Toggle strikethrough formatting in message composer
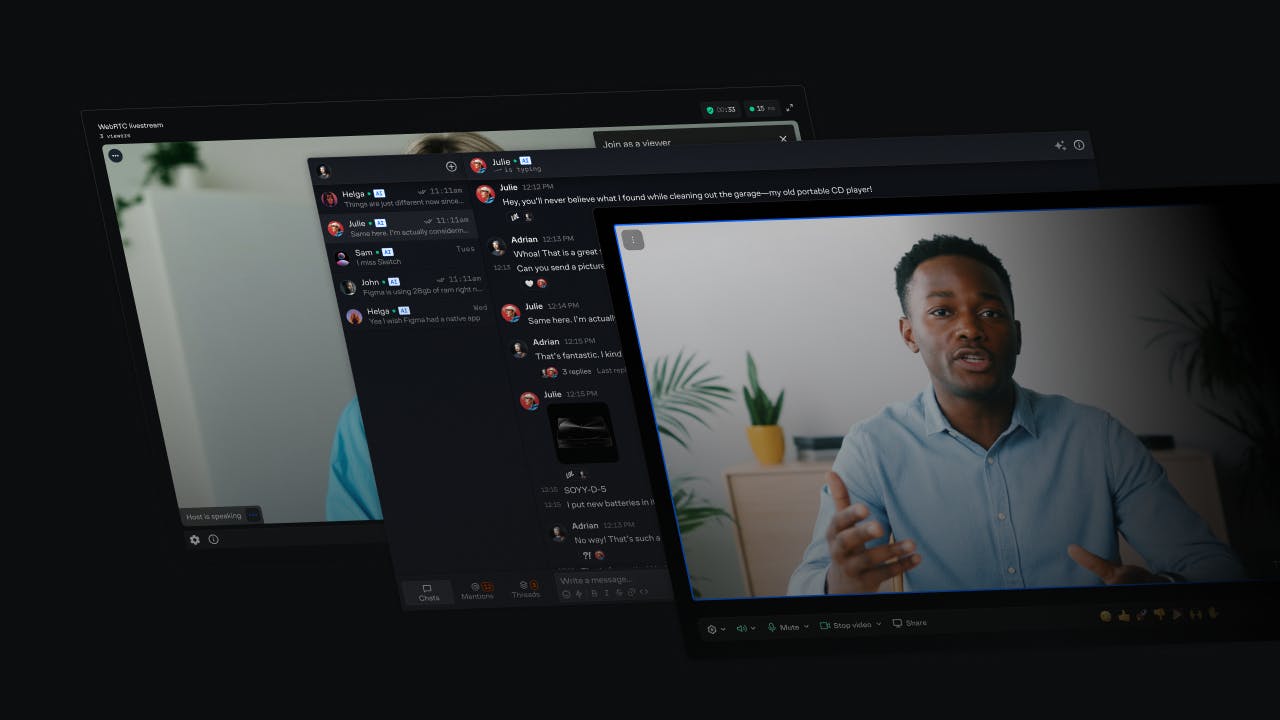 pos(619,593)
